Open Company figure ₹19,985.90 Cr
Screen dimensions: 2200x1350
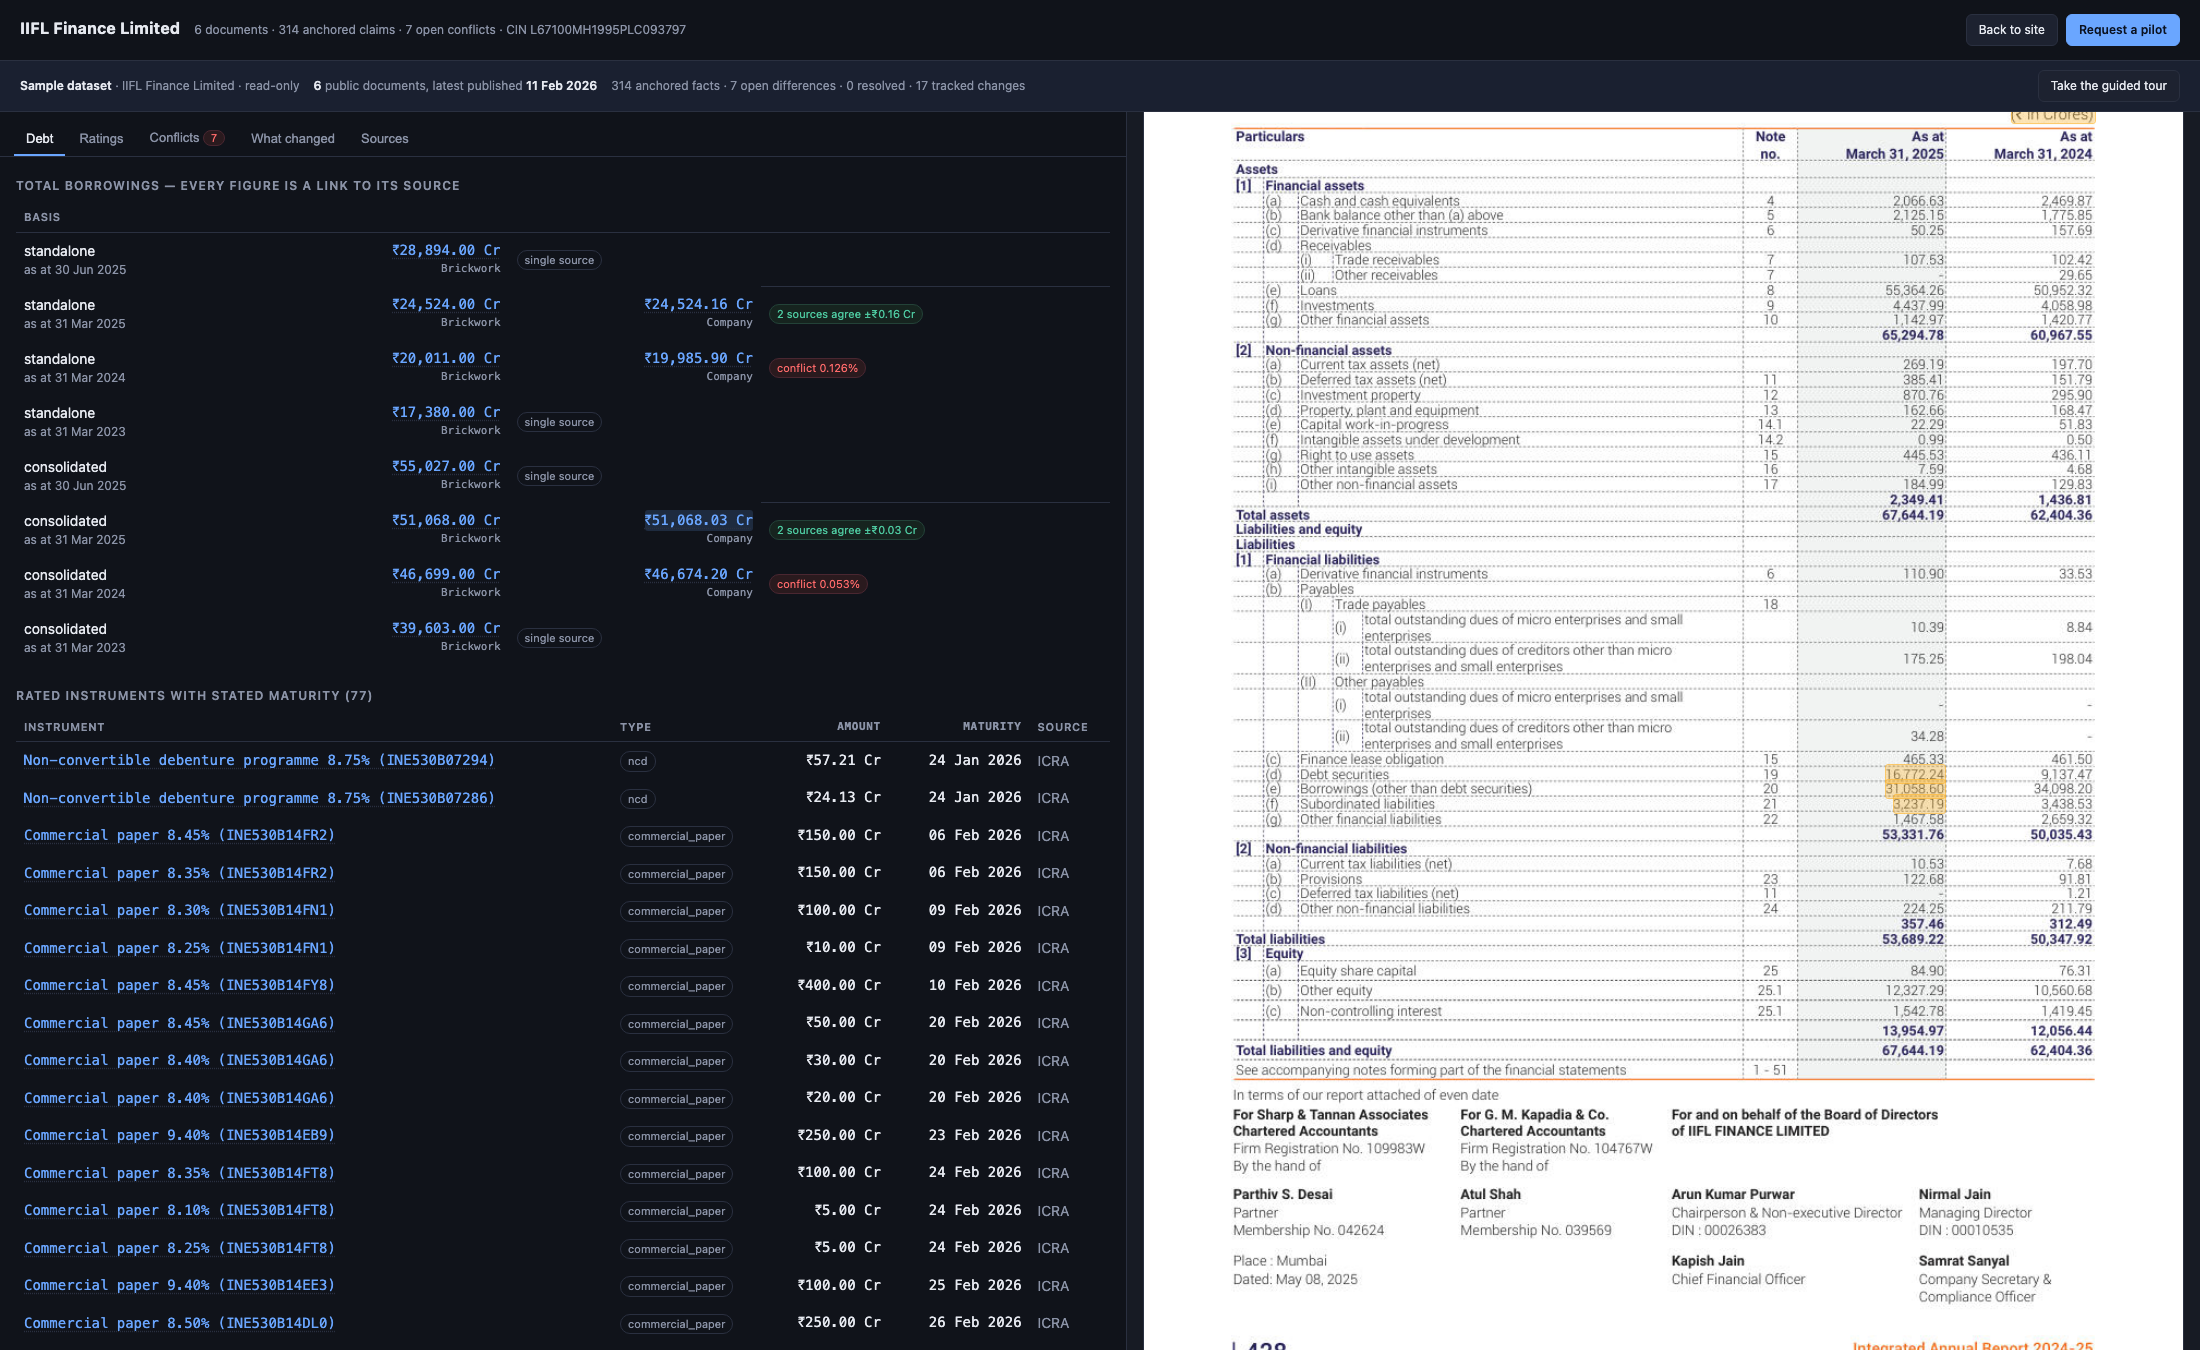tap(698, 359)
